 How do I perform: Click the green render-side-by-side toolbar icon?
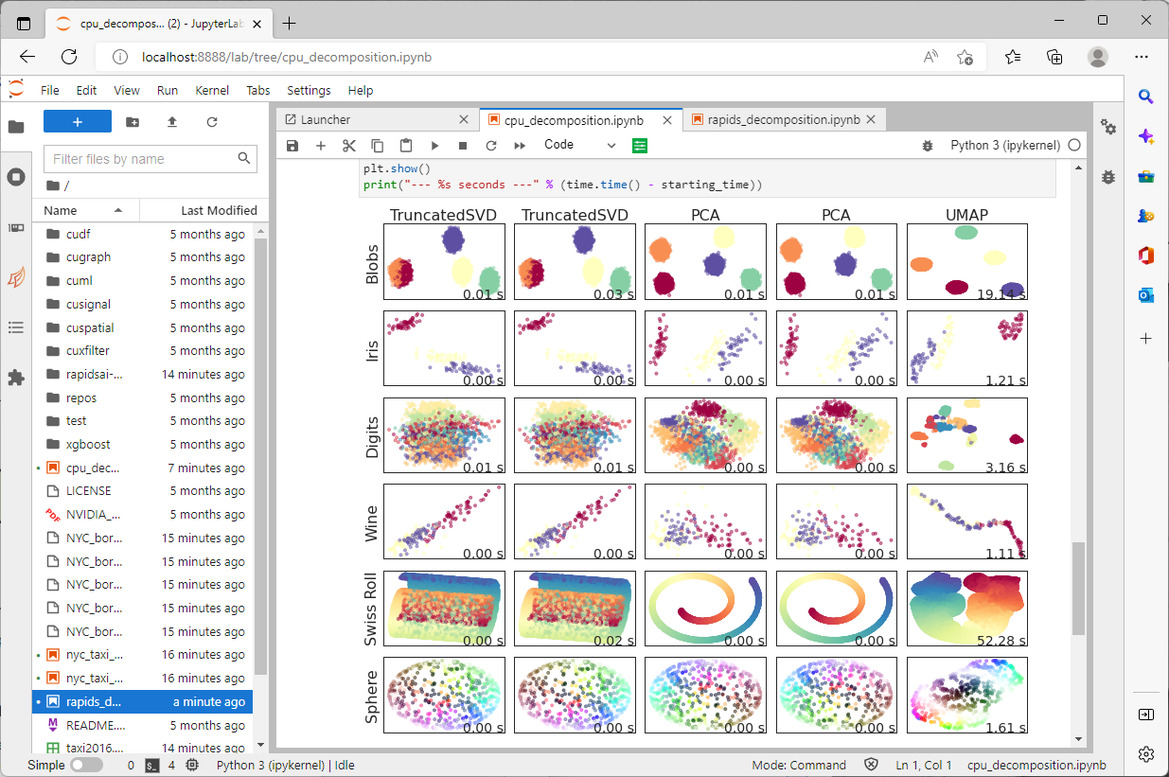(x=640, y=145)
